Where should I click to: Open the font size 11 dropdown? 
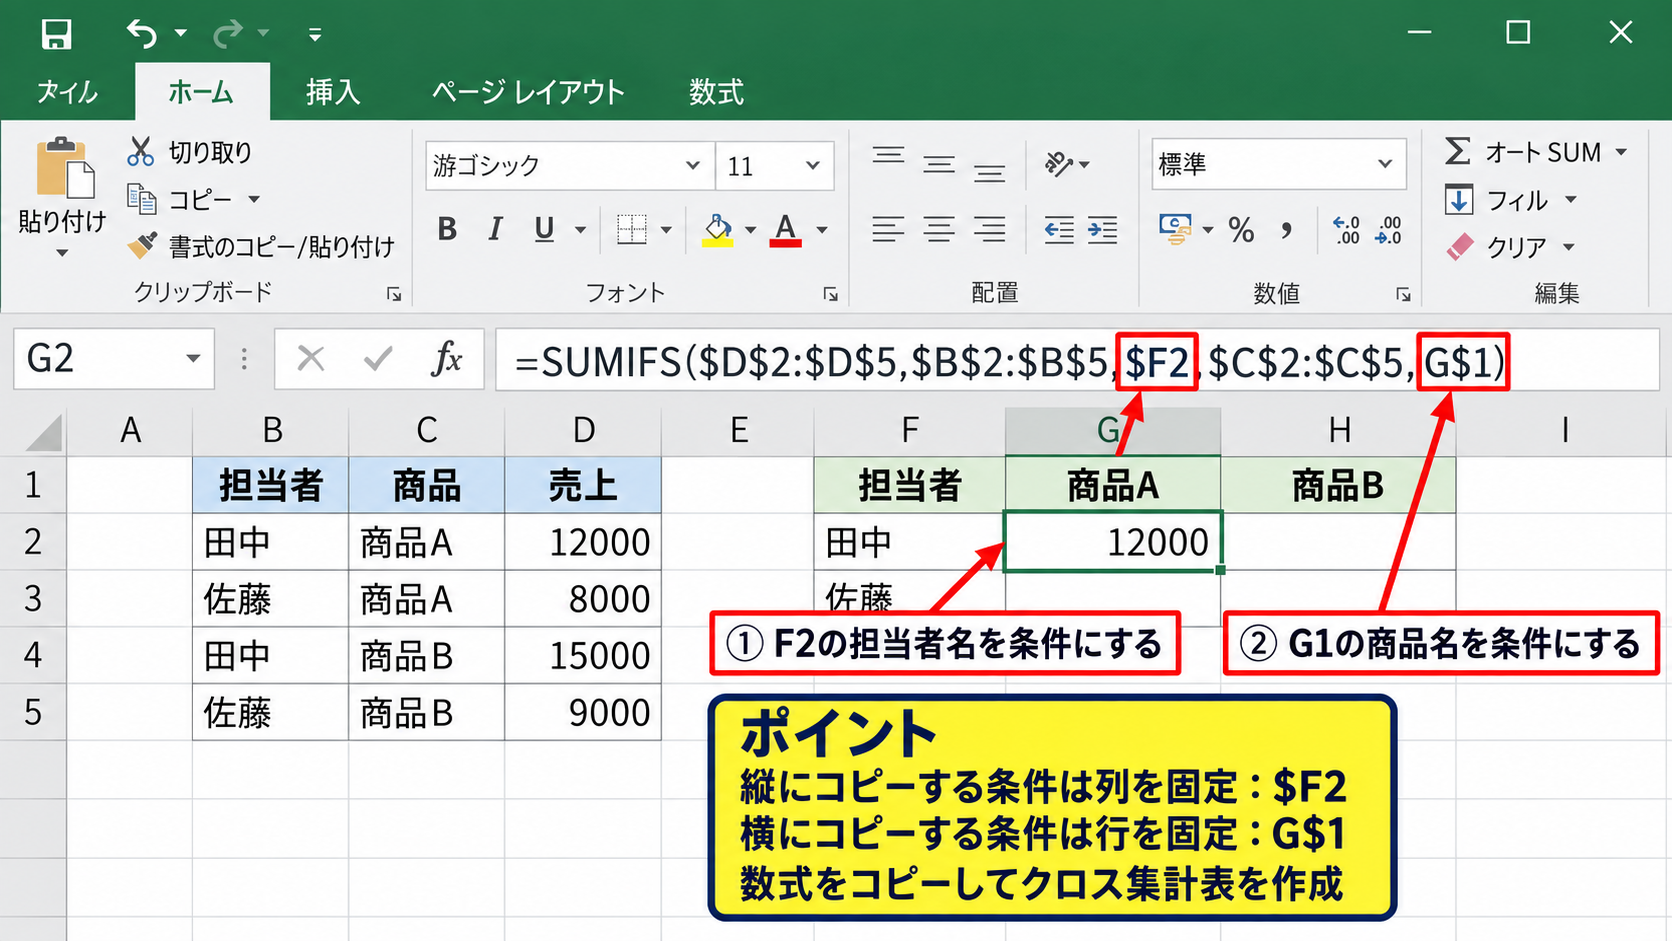813,165
